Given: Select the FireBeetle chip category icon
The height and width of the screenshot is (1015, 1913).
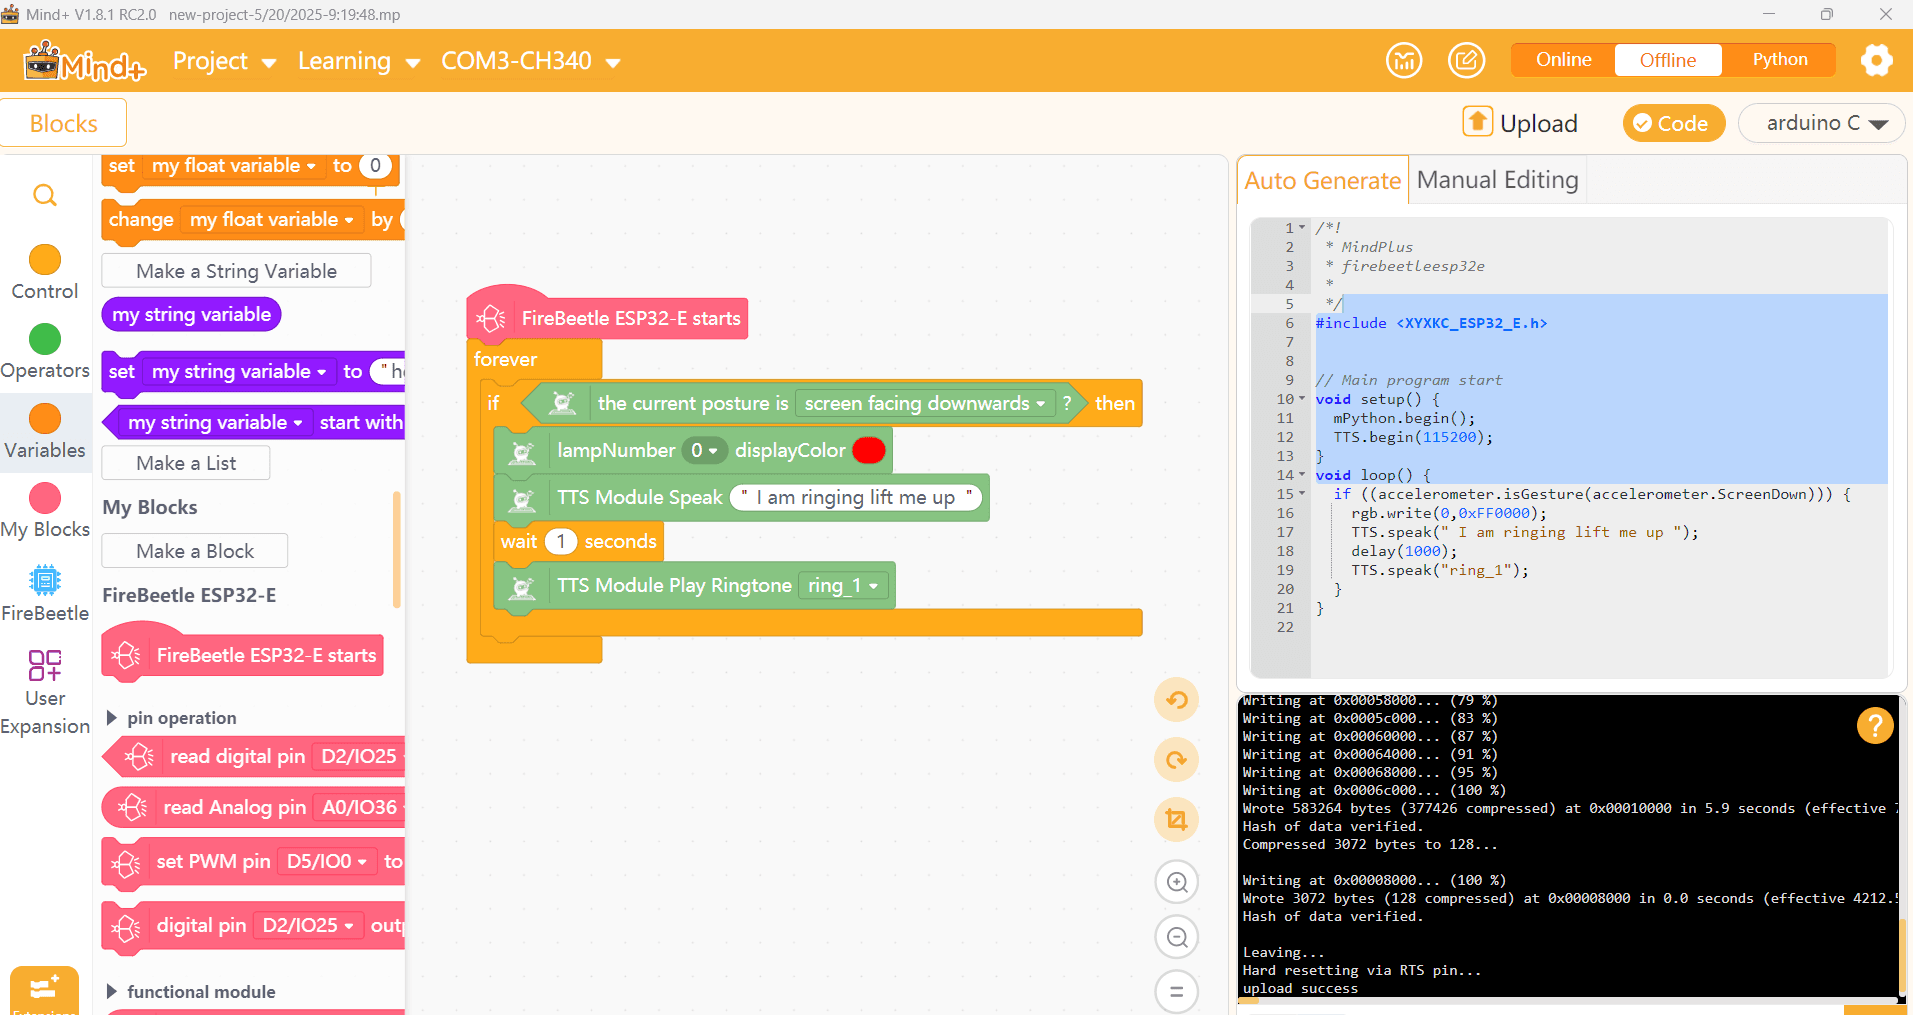Looking at the screenshot, I should coord(45,580).
